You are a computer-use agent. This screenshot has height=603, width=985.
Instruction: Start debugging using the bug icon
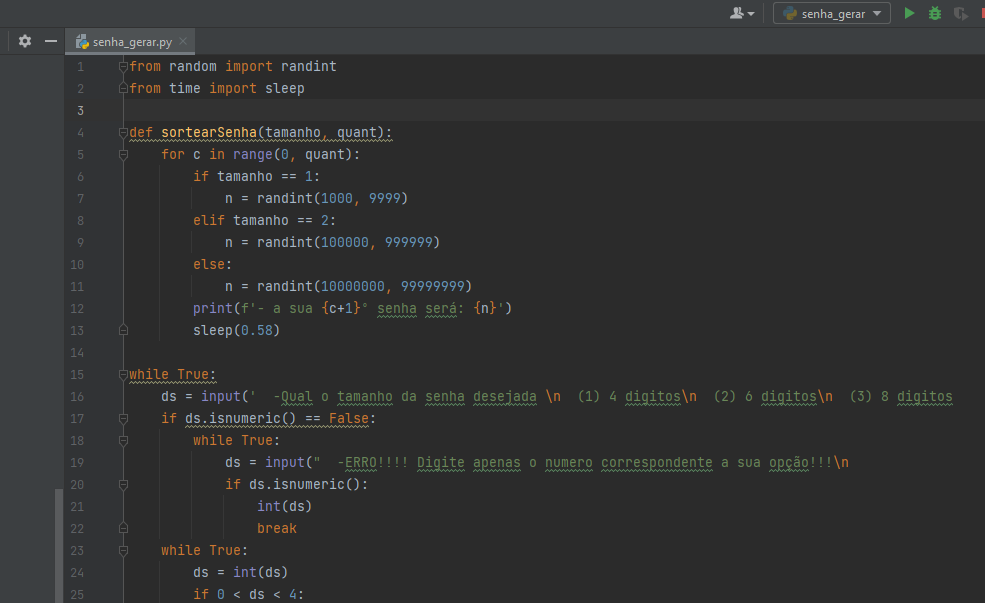(x=934, y=13)
